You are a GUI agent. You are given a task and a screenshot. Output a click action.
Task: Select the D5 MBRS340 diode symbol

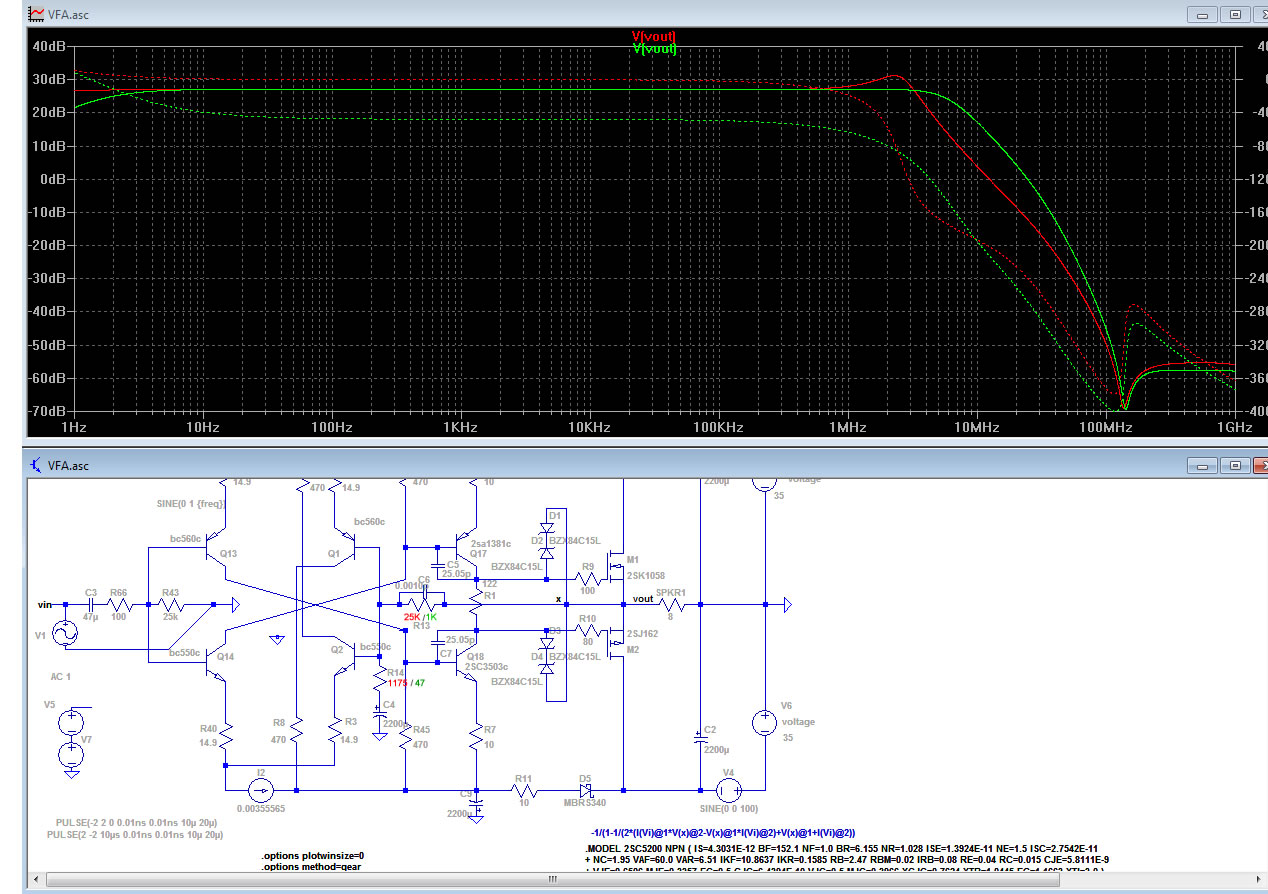(x=587, y=790)
